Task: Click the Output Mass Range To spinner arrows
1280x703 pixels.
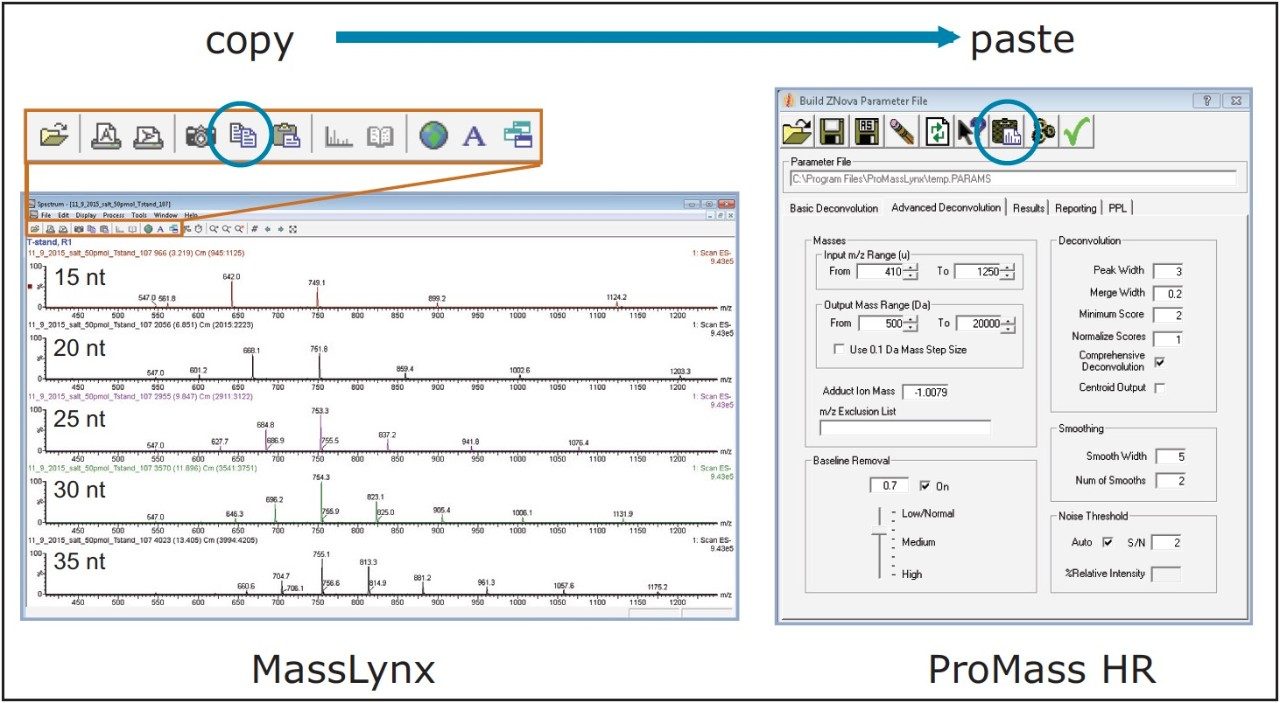Action: point(1008,324)
